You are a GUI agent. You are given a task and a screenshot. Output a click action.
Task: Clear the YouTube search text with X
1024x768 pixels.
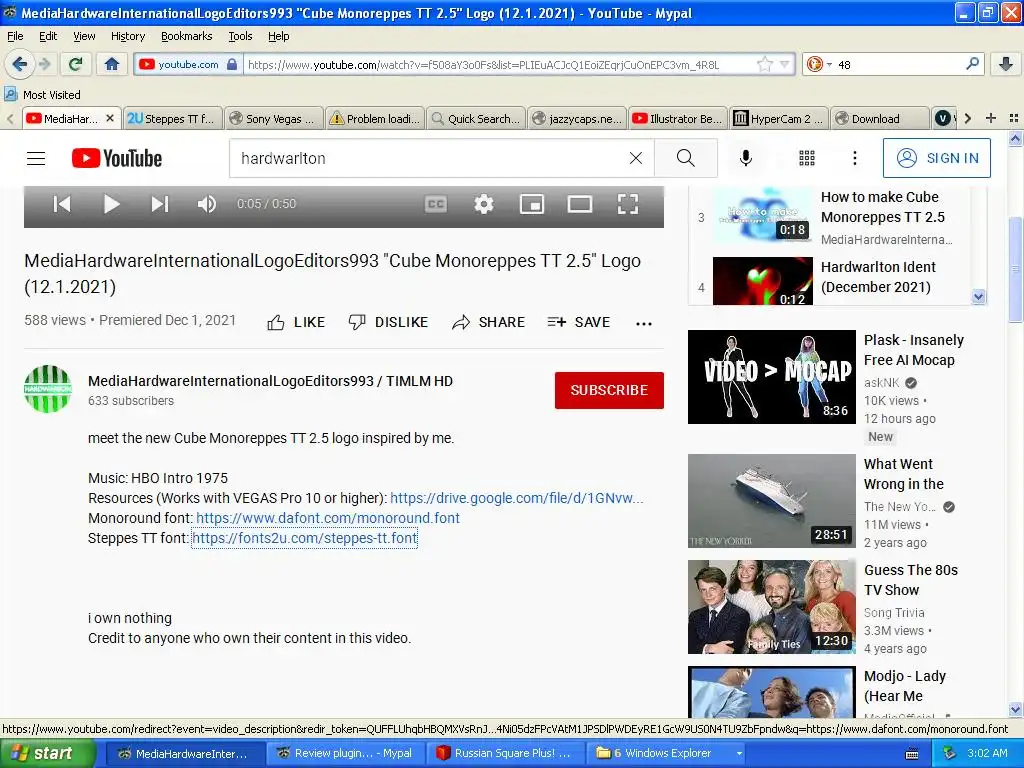point(635,158)
